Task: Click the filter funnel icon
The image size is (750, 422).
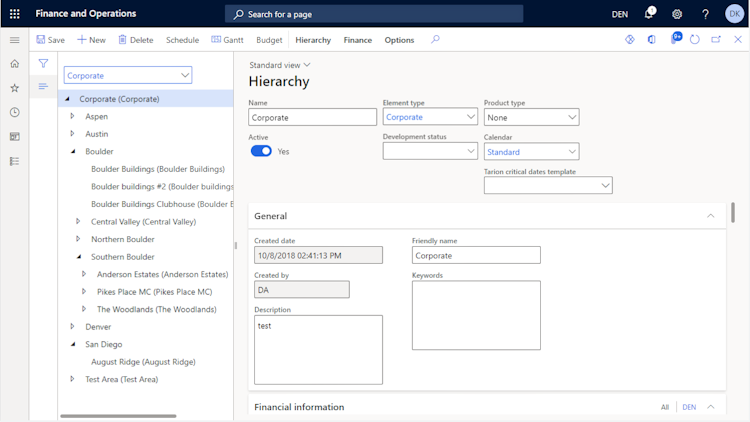Action: [43, 63]
